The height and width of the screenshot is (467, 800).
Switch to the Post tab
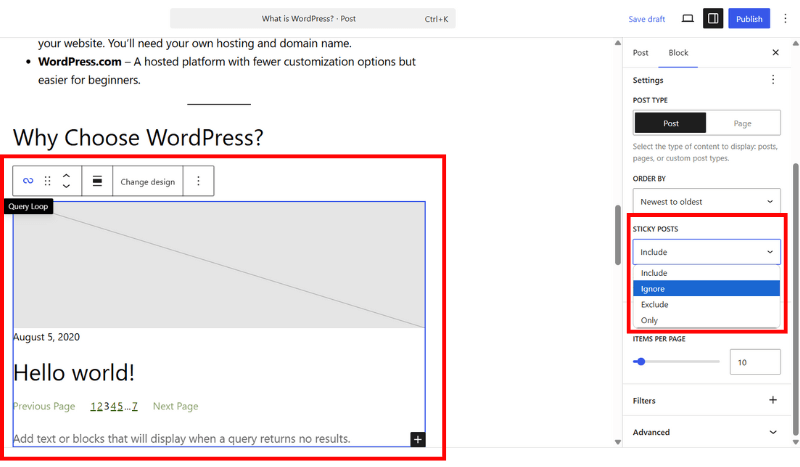(x=640, y=53)
